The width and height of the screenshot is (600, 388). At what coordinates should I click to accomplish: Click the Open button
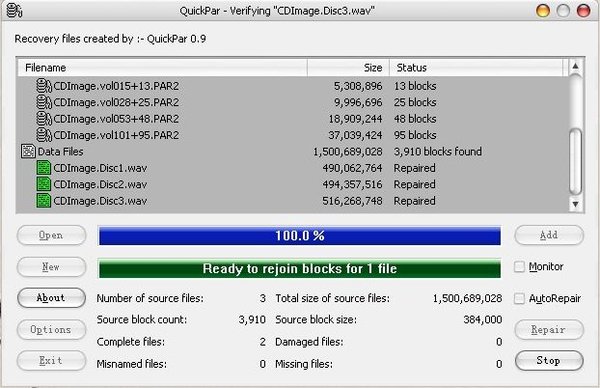(51, 235)
